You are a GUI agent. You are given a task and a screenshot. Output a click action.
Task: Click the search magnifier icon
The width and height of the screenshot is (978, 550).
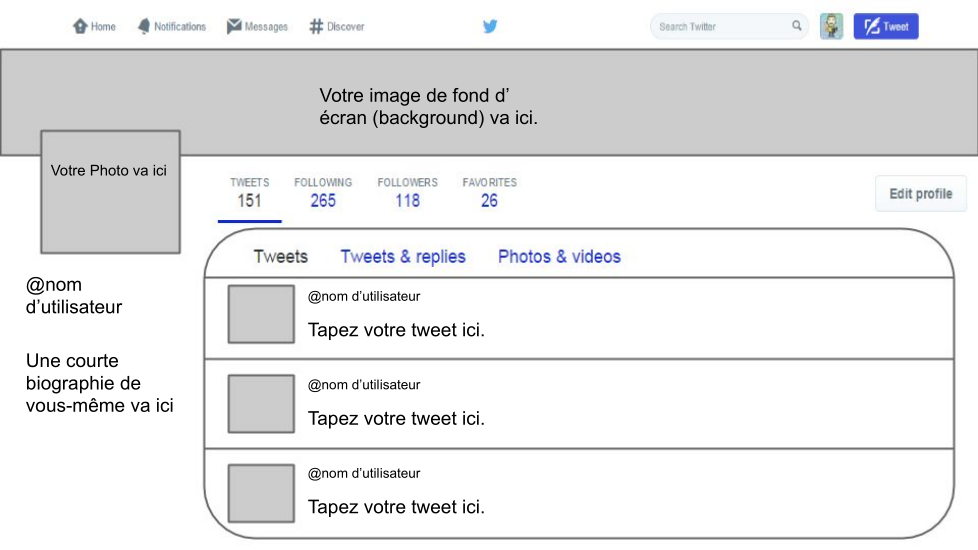click(797, 26)
